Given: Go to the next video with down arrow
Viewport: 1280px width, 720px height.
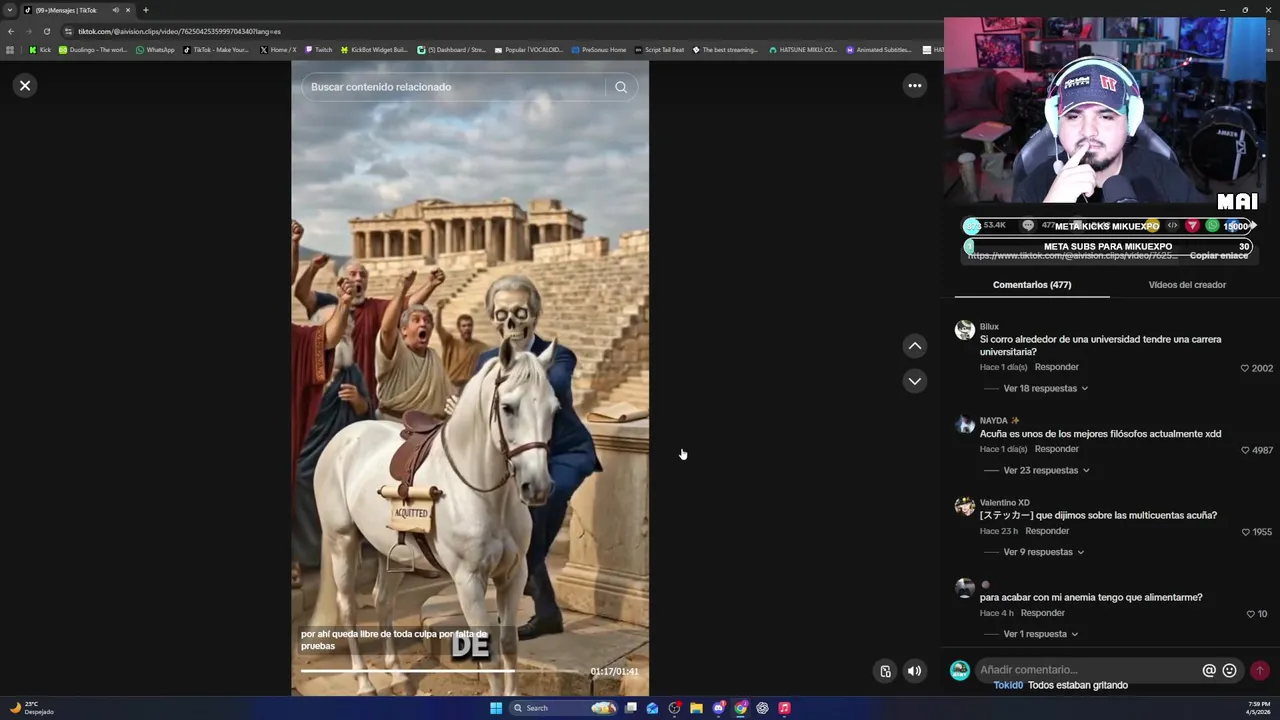Looking at the screenshot, I should click(914, 381).
